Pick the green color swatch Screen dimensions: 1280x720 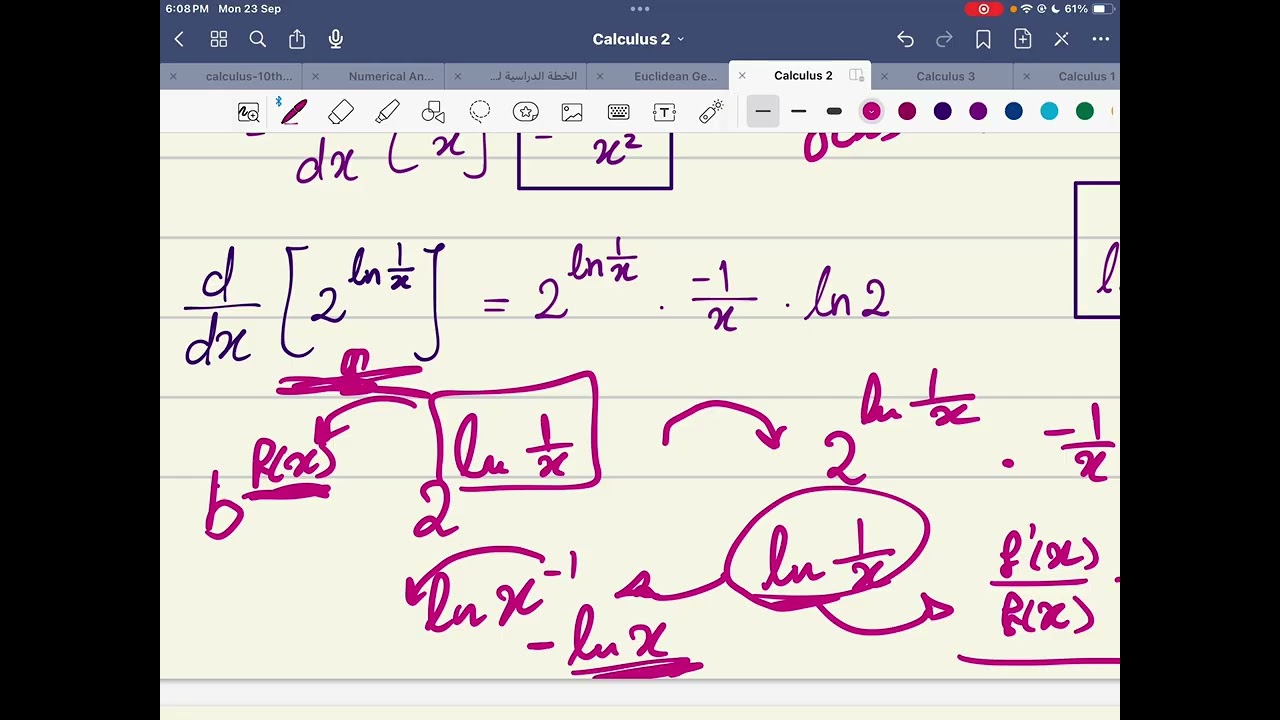(x=1085, y=111)
